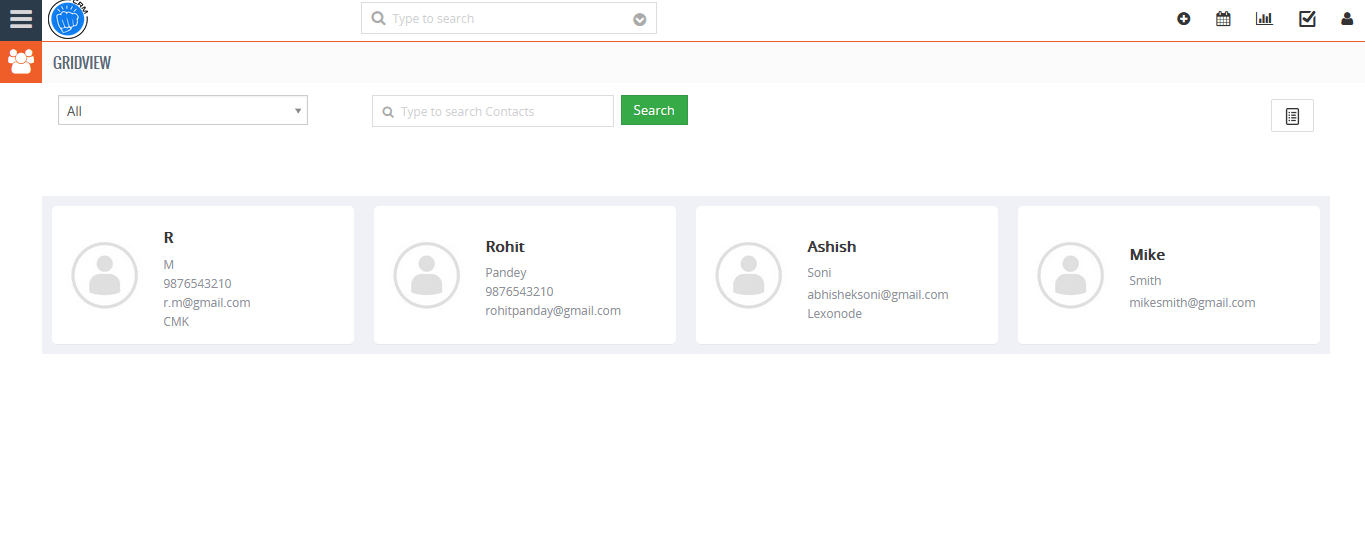This screenshot has height=537, width=1365.
Task: Click last name 'Soni'
Action: click(x=819, y=273)
